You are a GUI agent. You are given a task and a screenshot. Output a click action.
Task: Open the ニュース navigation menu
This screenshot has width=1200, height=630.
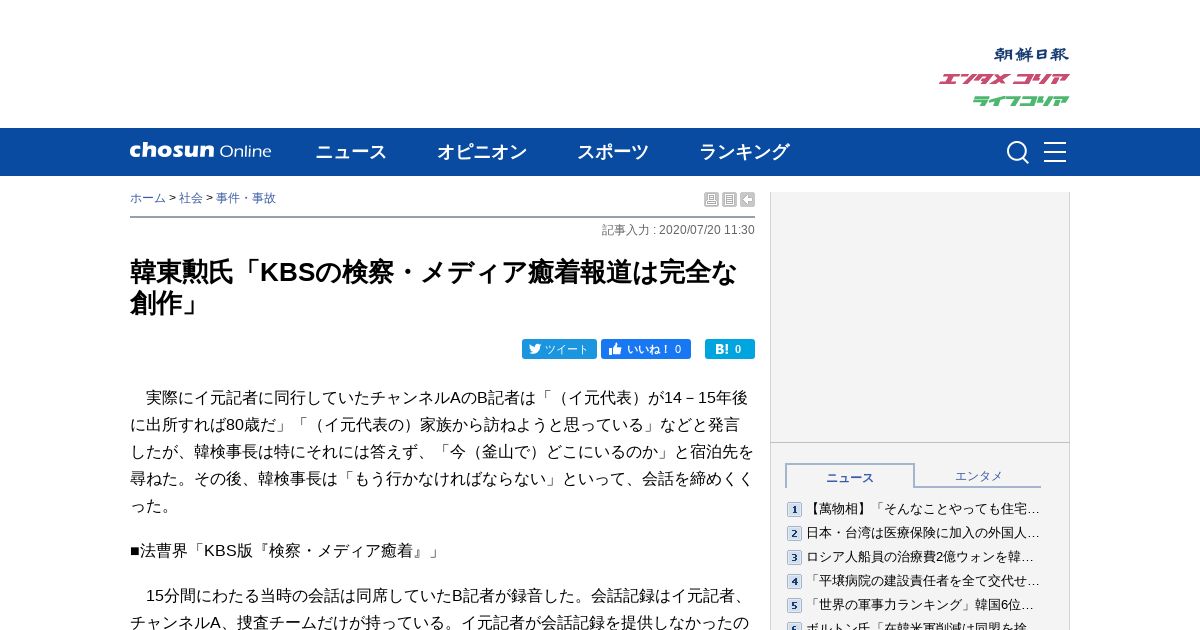[351, 152]
